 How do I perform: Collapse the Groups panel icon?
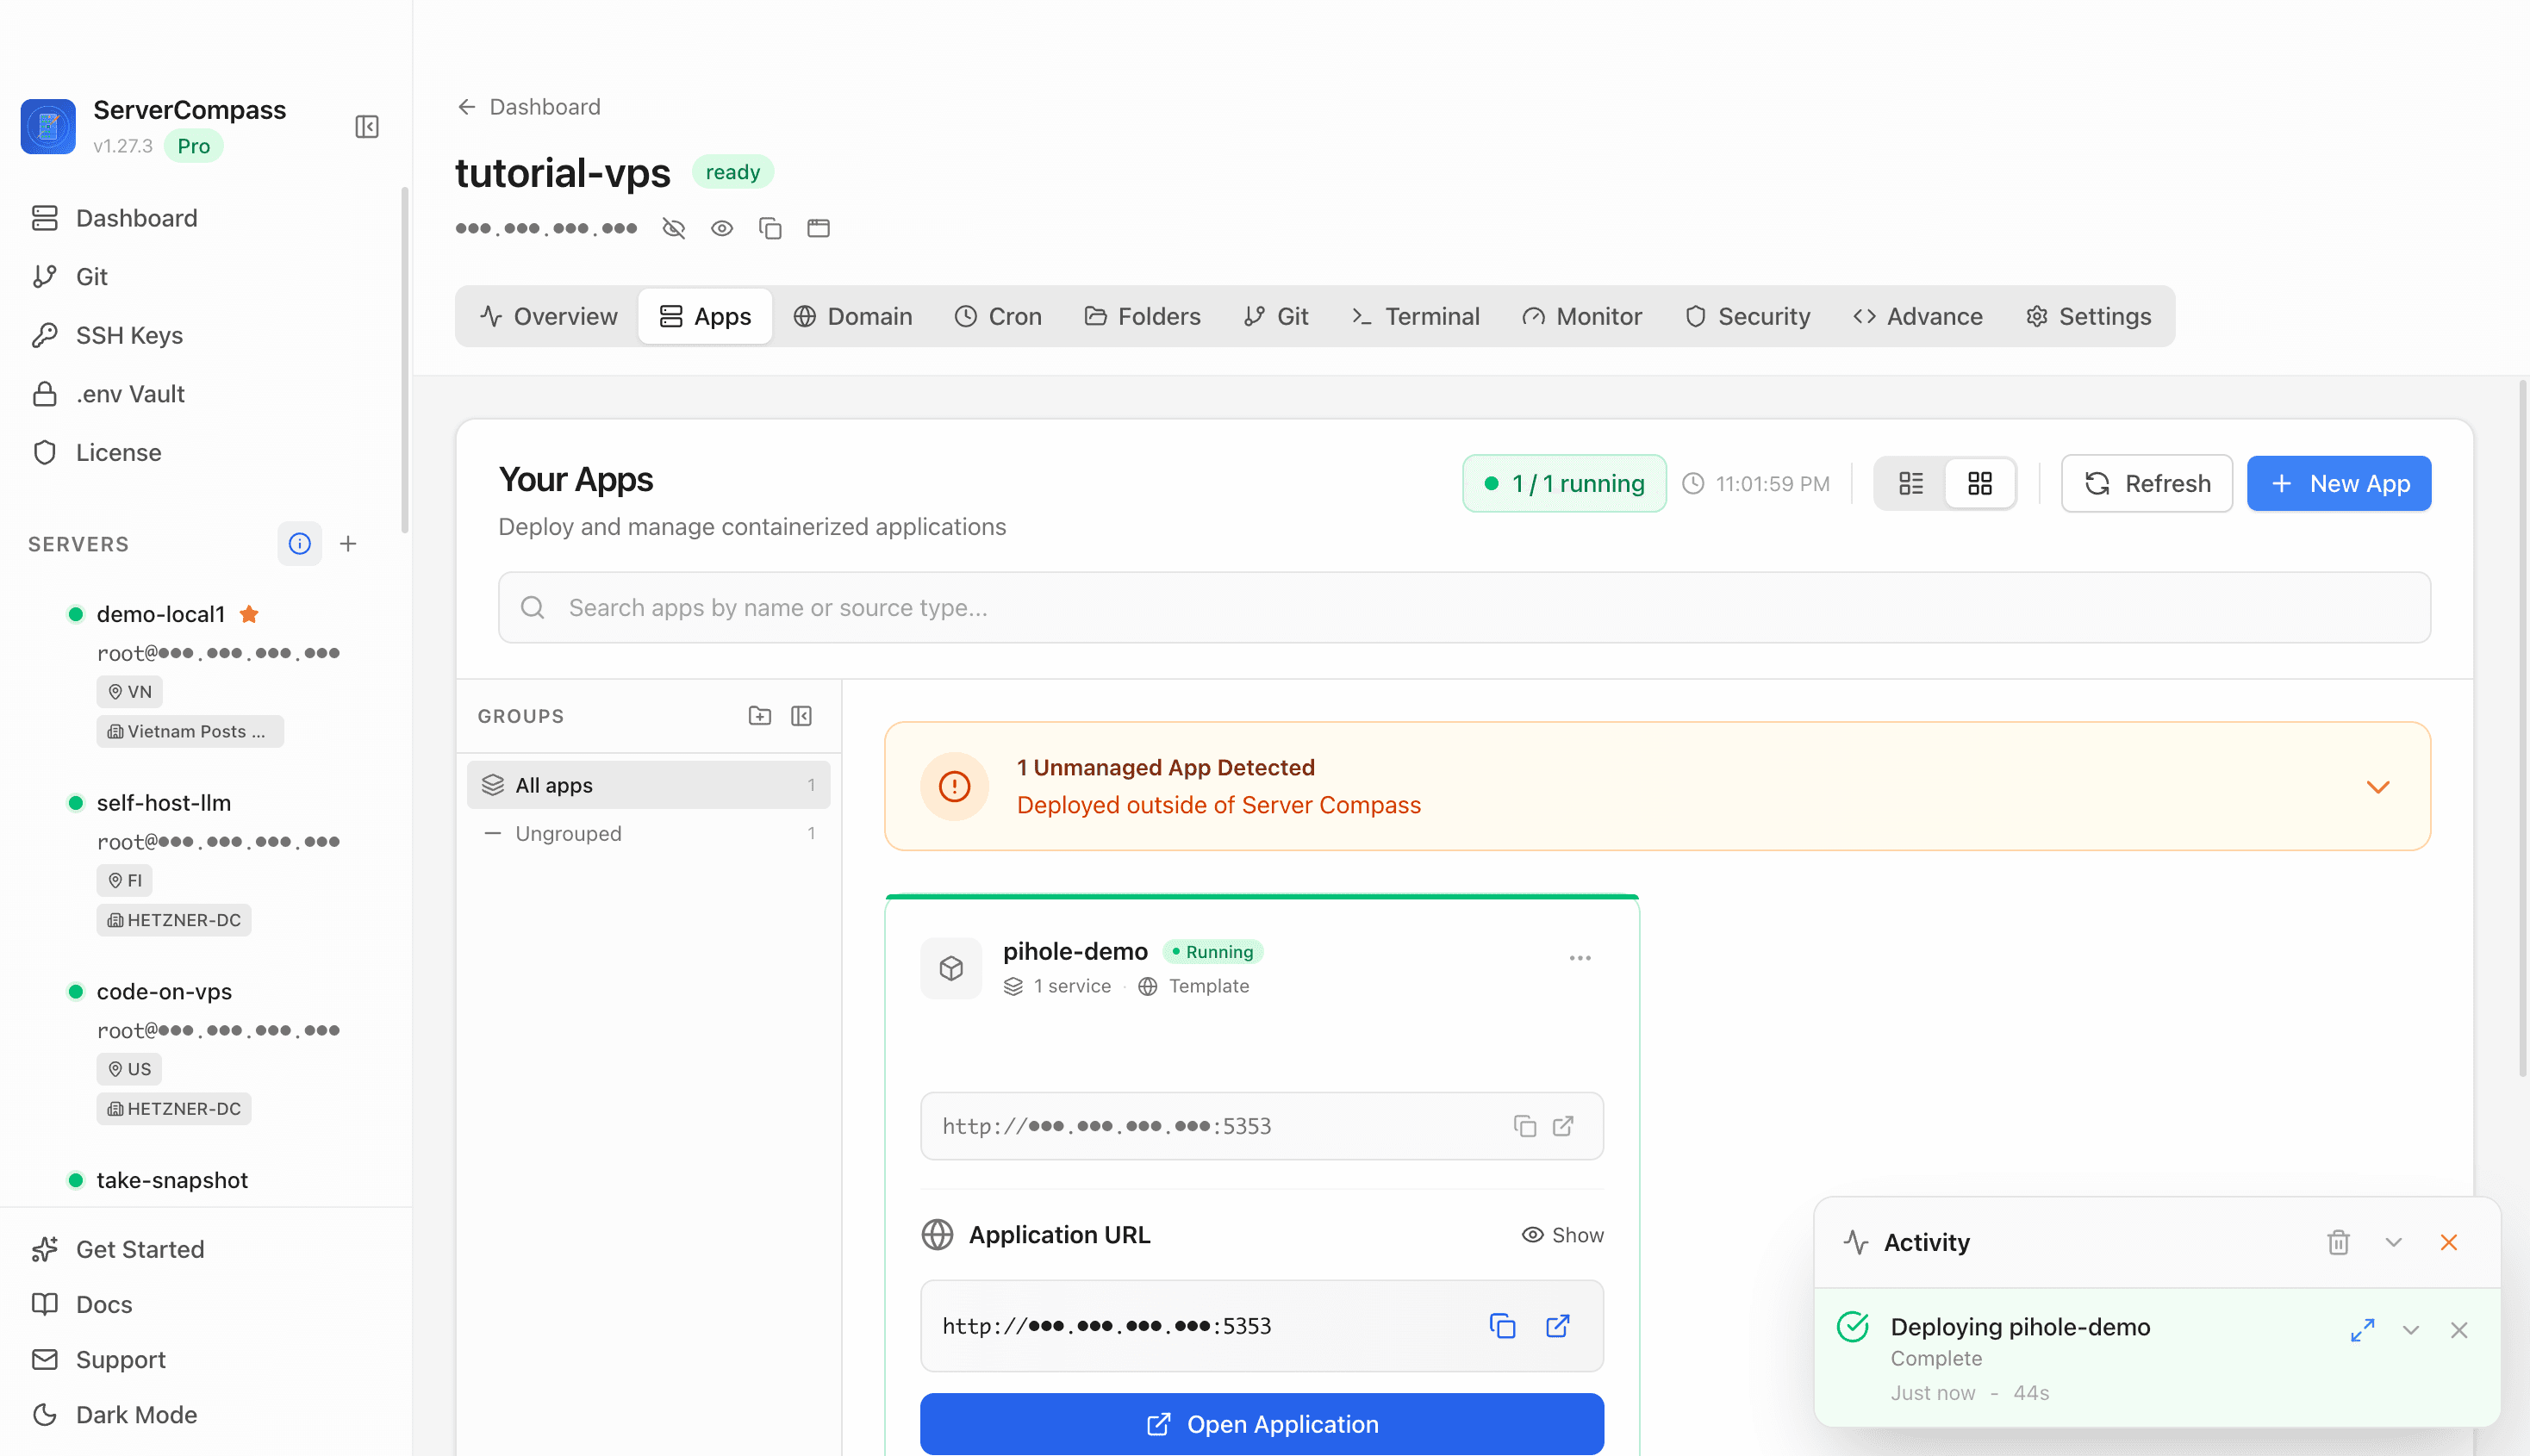click(x=802, y=716)
